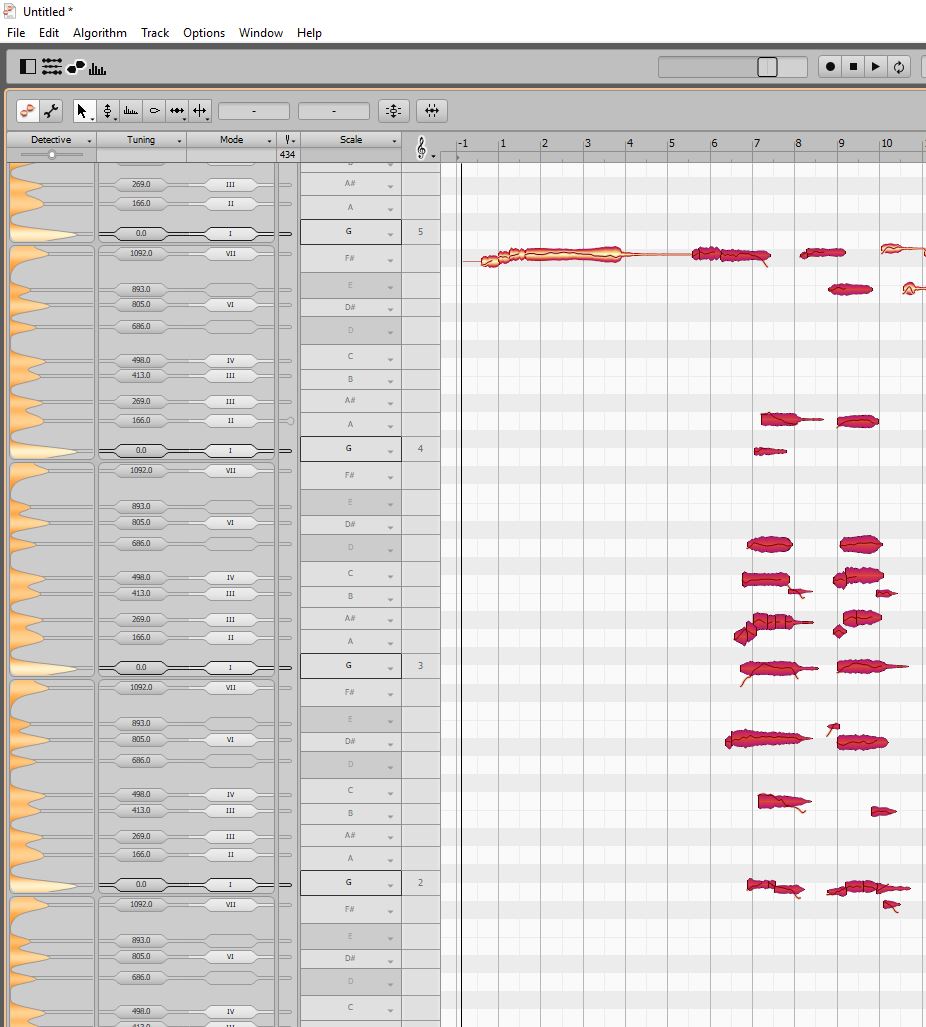Open the note editor blobs icon
The width and height of the screenshot is (926, 1027).
point(76,66)
